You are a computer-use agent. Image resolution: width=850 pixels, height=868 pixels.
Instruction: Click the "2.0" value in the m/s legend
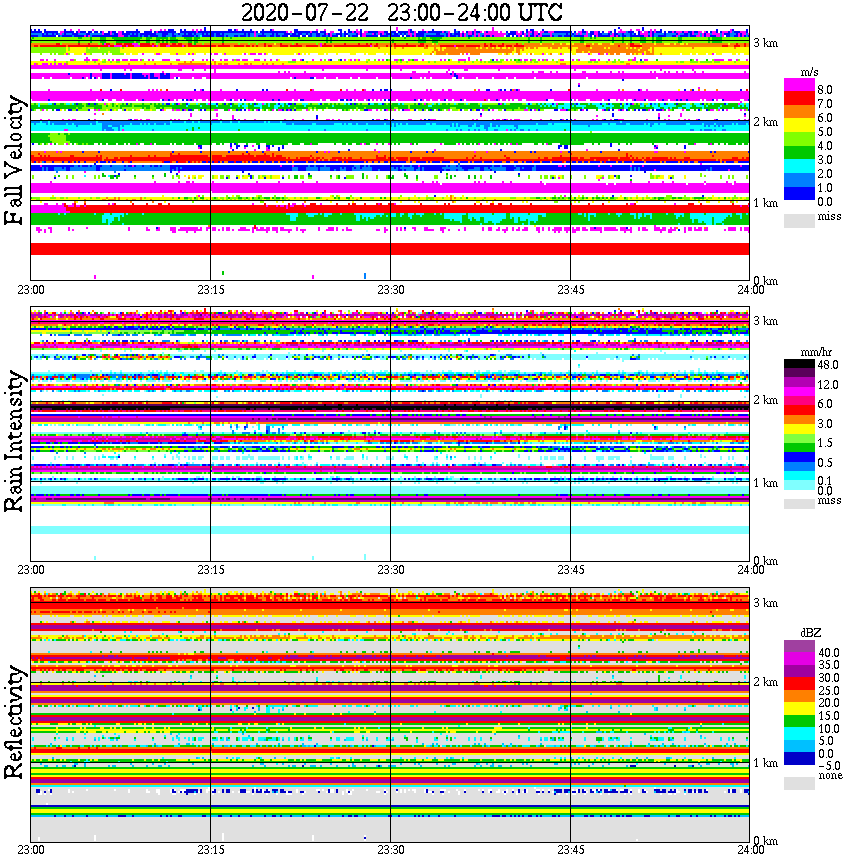(825, 174)
